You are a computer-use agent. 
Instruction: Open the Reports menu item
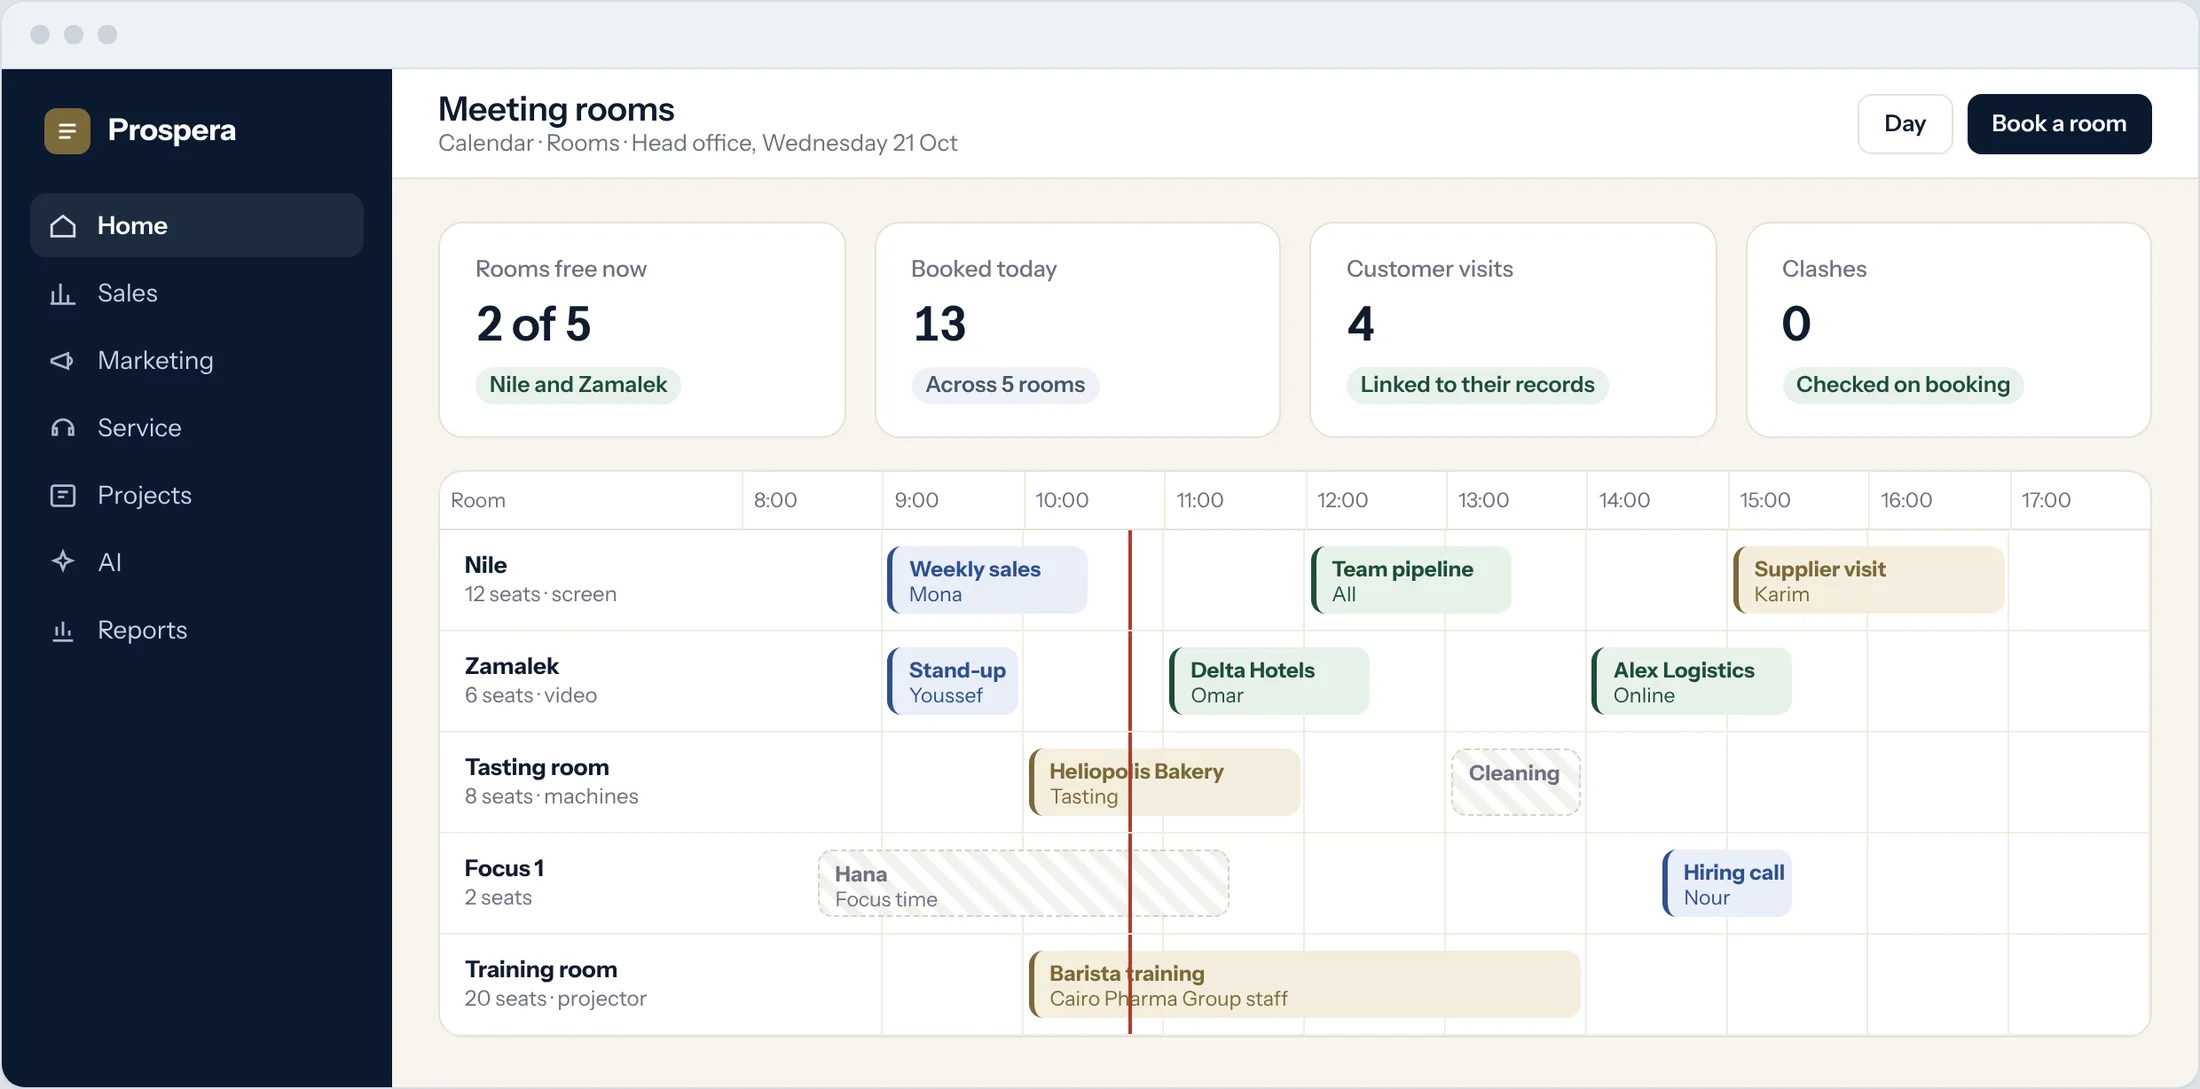197,630
